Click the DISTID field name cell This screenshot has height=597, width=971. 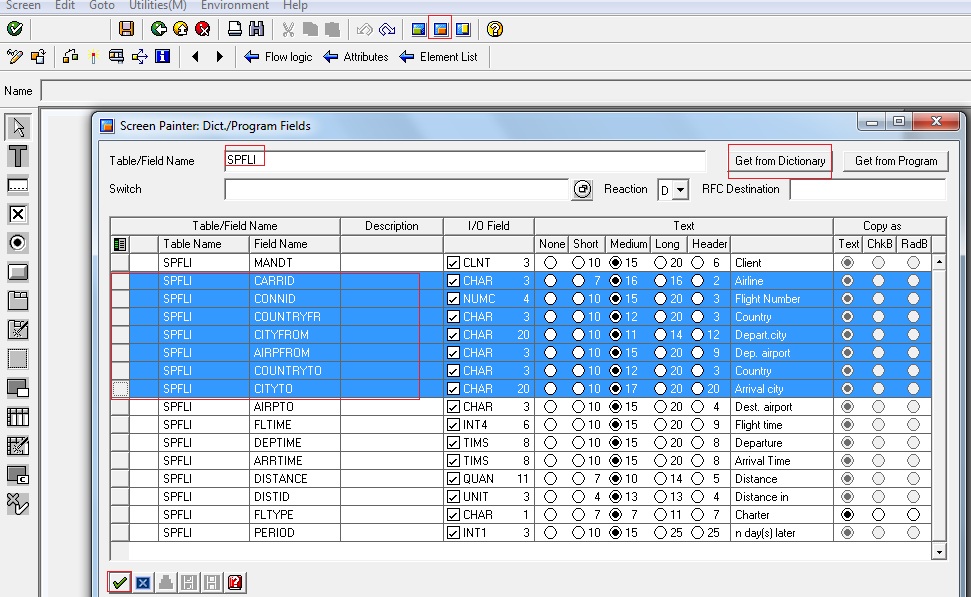pyautogui.click(x=295, y=497)
